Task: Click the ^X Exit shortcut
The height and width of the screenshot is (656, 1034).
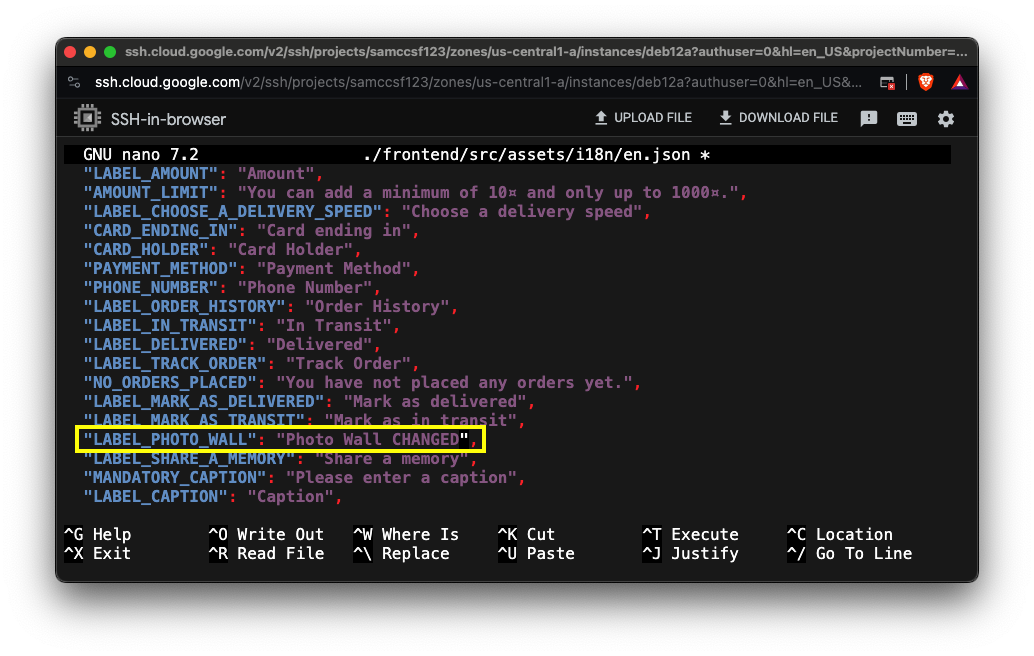Action: tap(98, 554)
